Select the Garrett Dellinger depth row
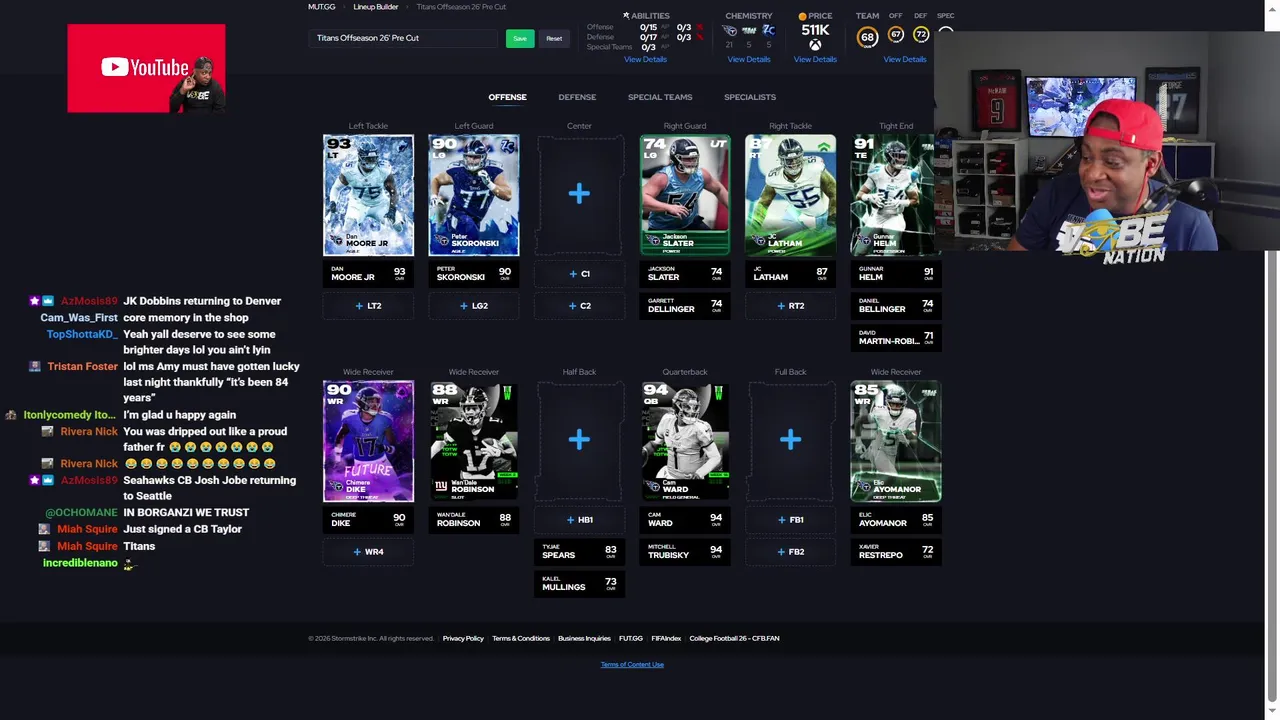 tap(685, 305)
